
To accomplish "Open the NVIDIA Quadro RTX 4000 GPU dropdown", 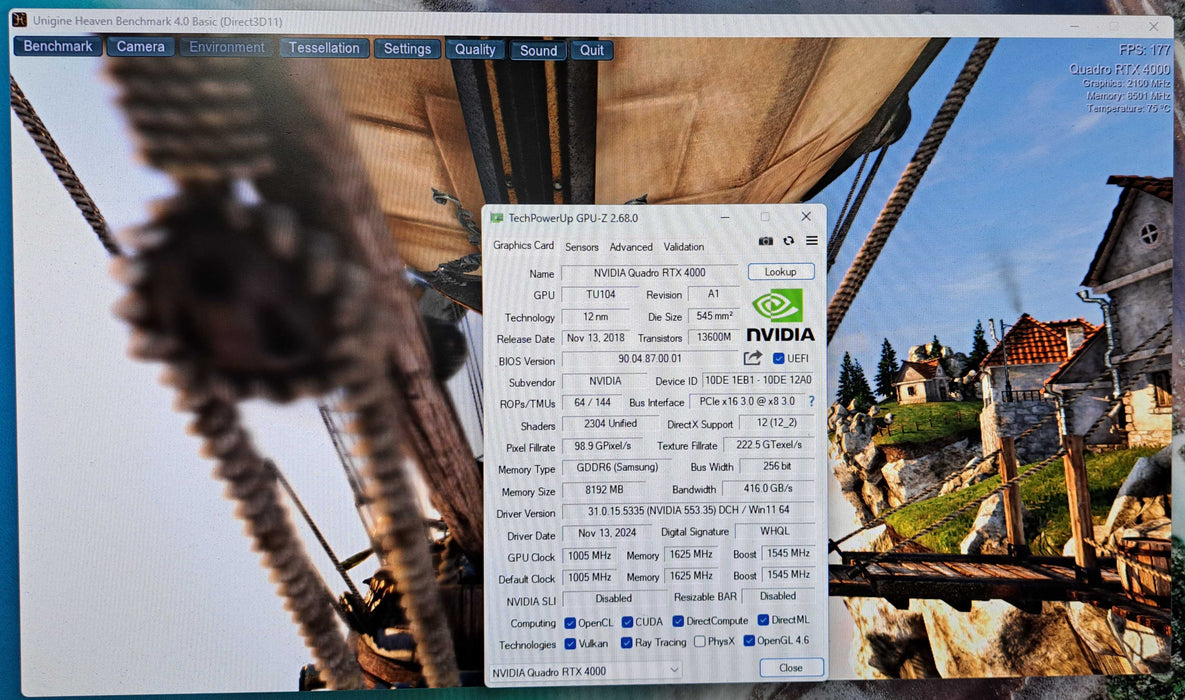I will pos(586,671).
